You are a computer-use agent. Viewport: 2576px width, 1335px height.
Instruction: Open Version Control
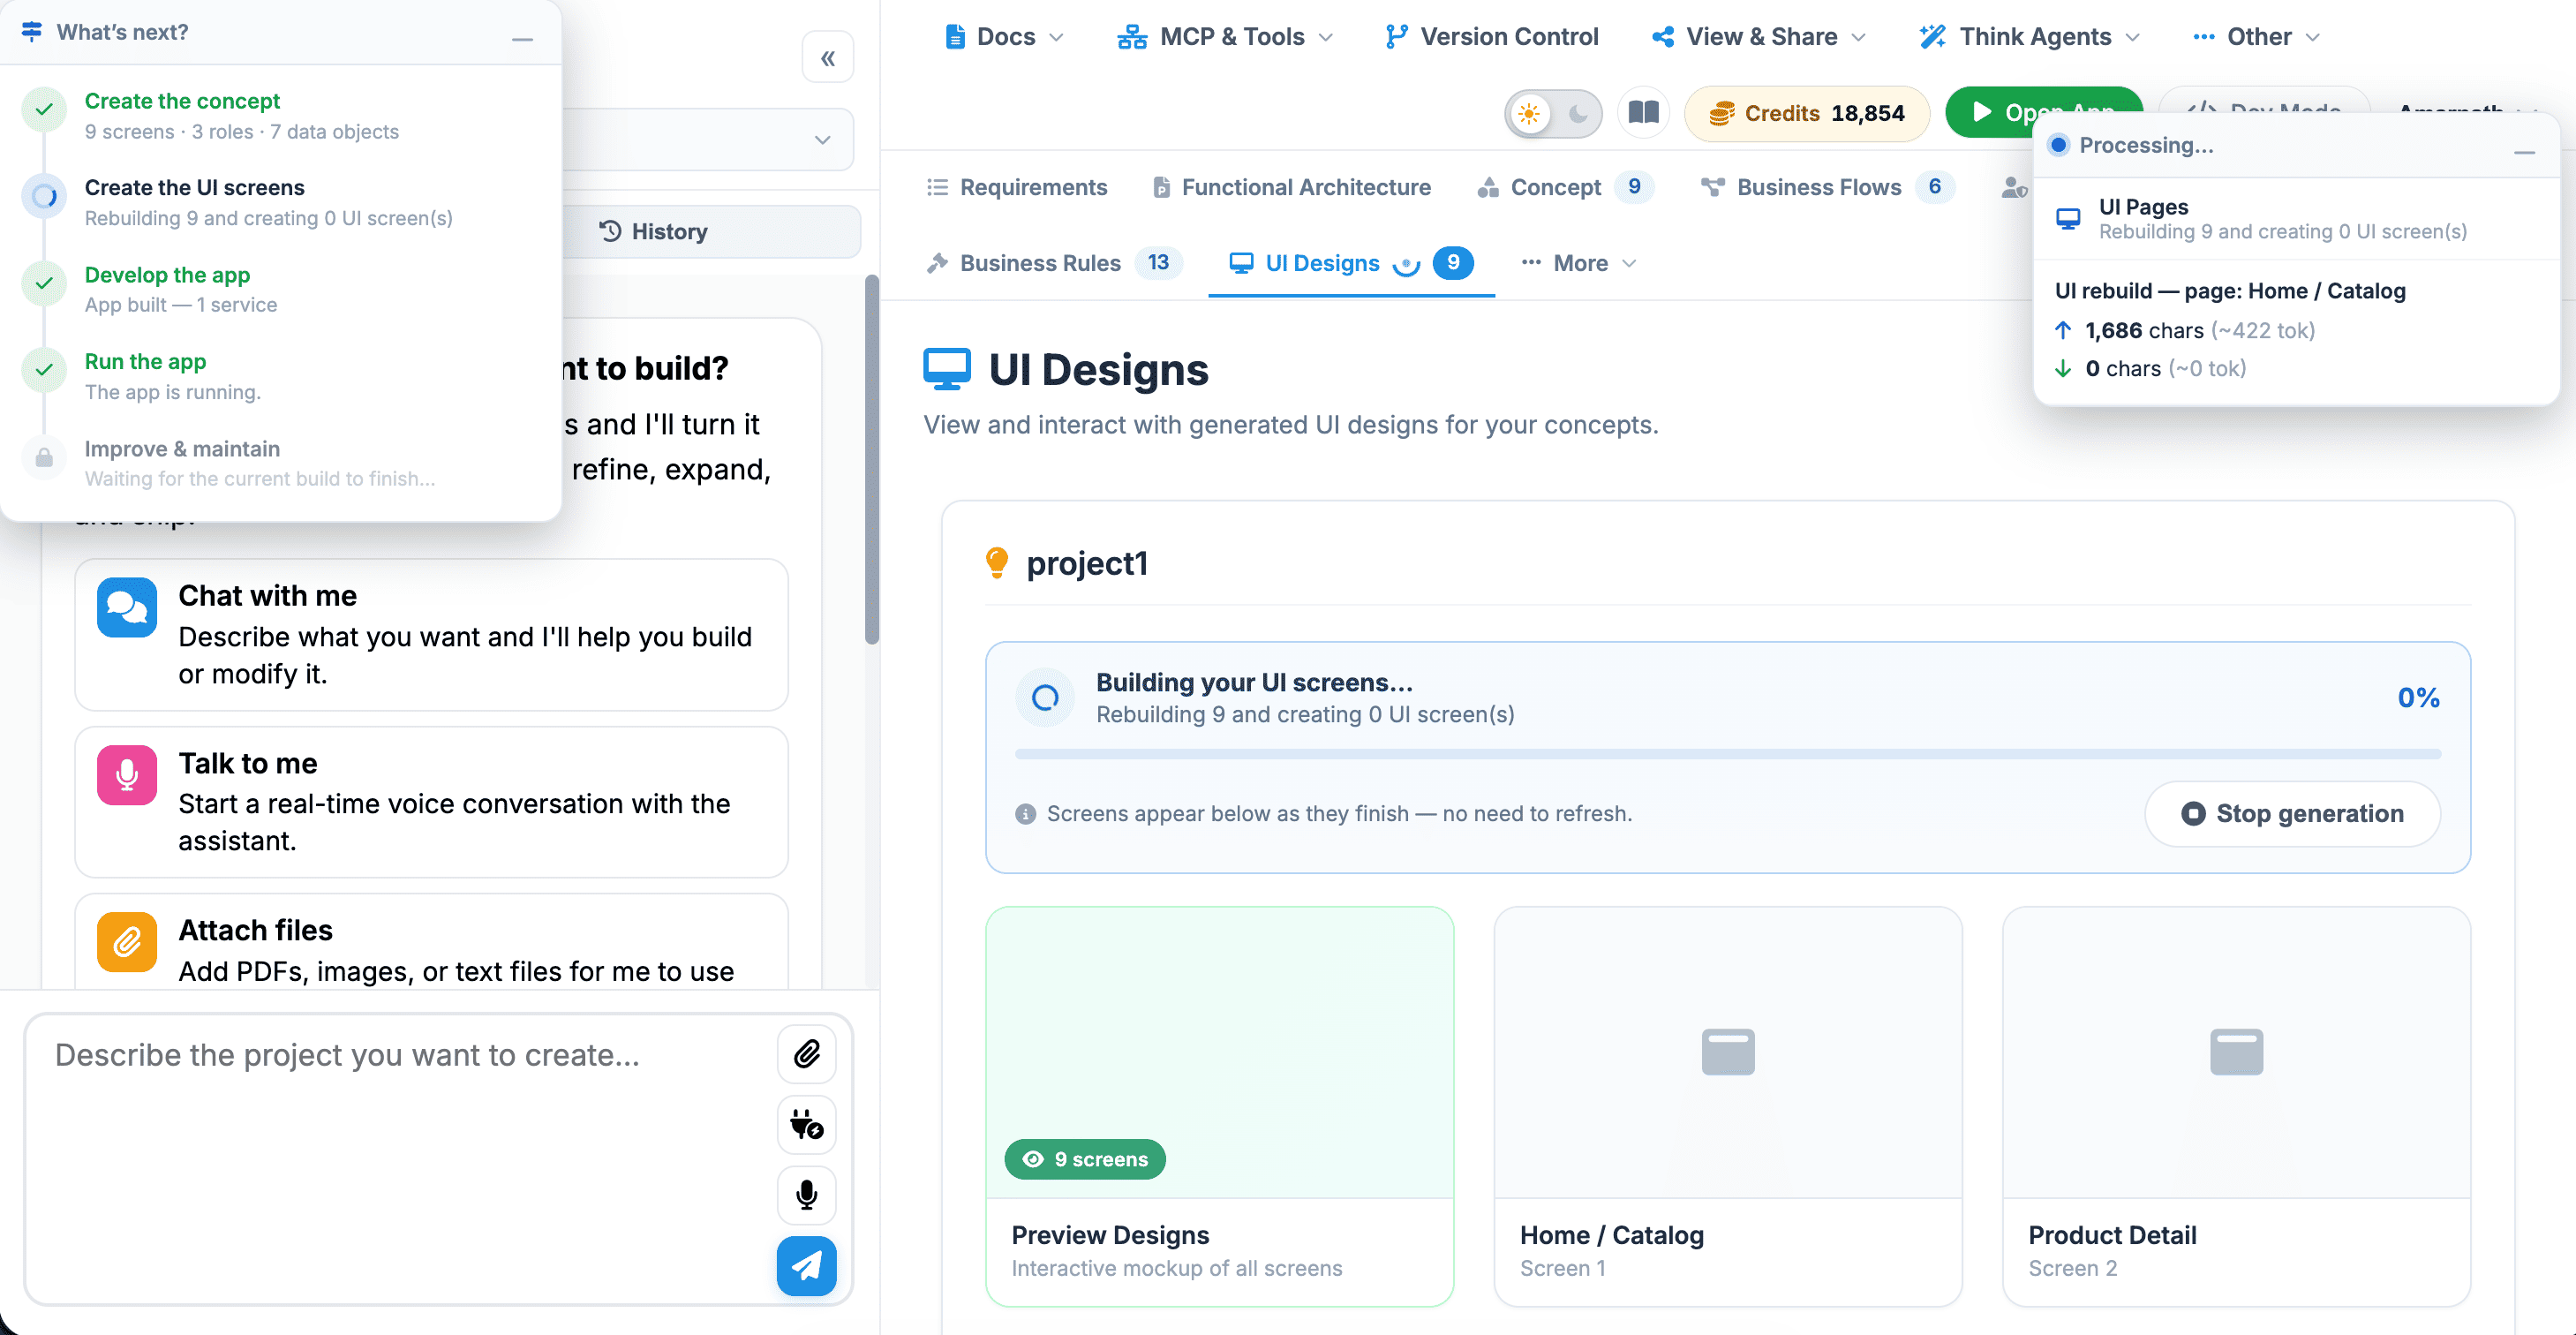click(x=1493, y=37)
